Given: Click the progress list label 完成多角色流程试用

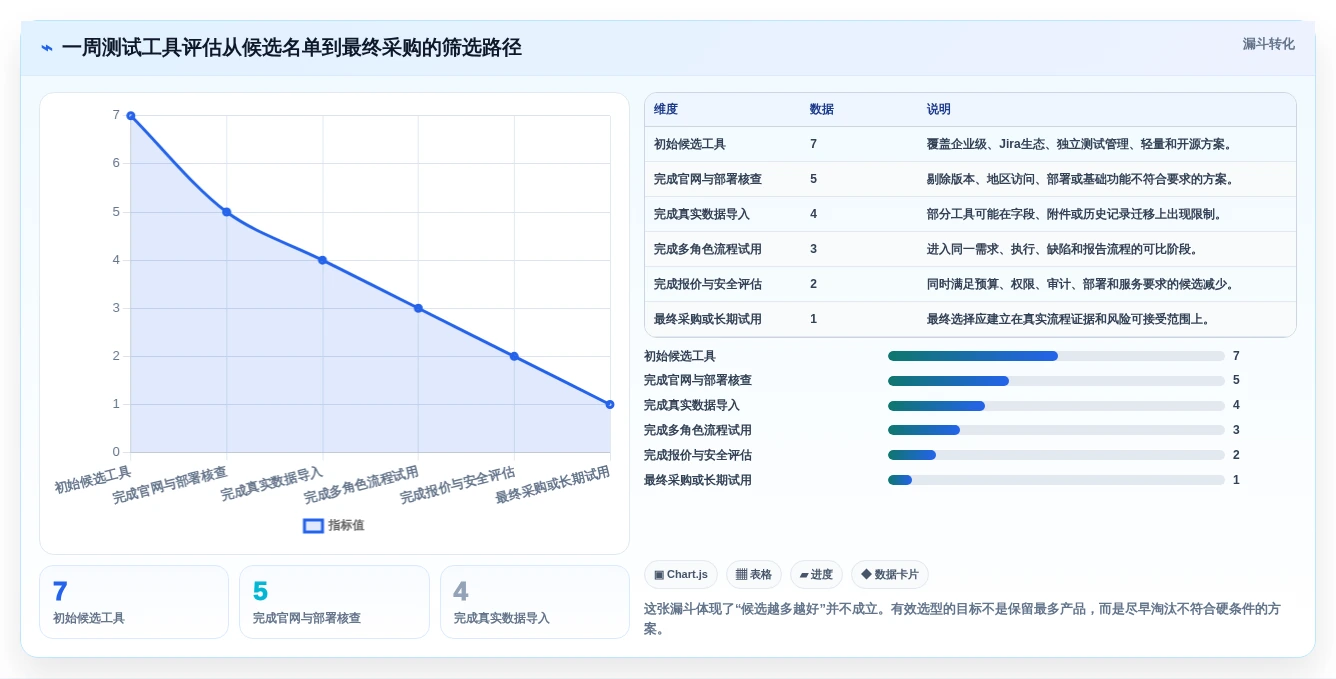Looking at the screenshot, I should click(698, 430).
